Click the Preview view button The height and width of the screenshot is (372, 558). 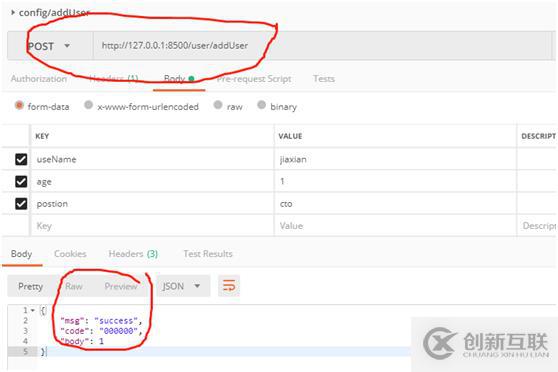(121, 286)
